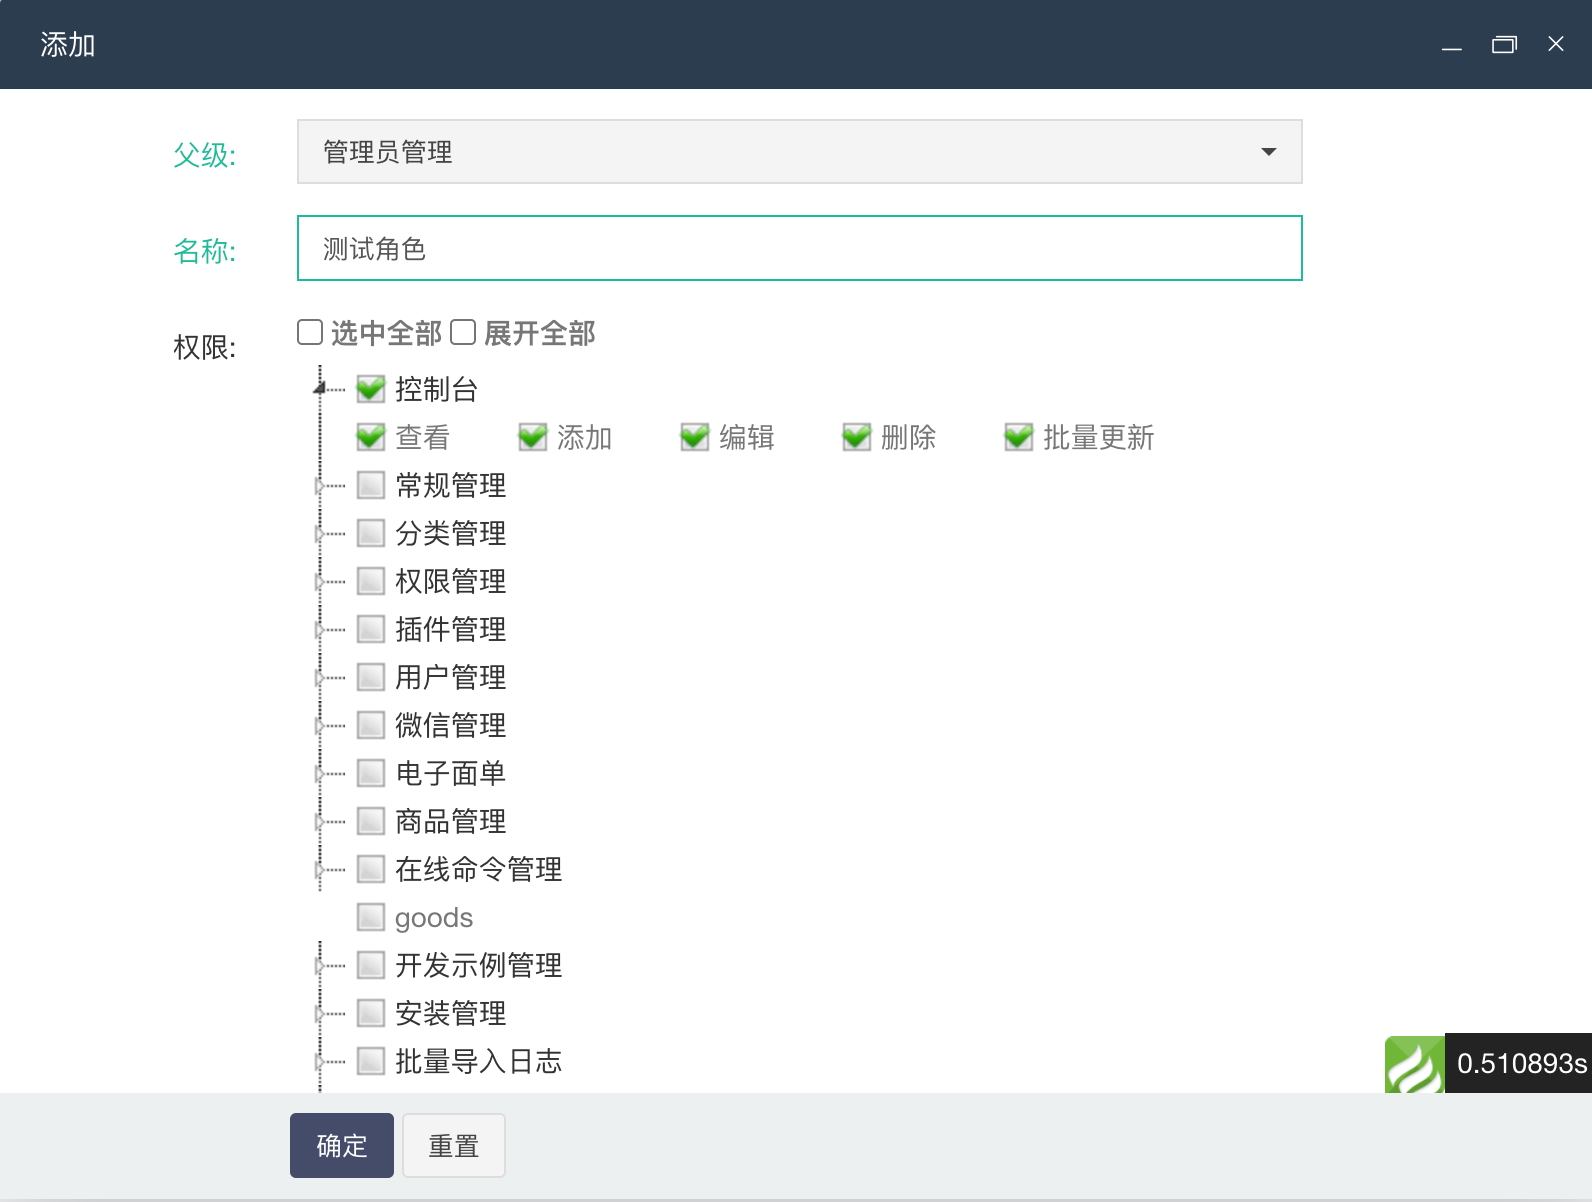Select the 电子面单 tree label

click(451, 773)
